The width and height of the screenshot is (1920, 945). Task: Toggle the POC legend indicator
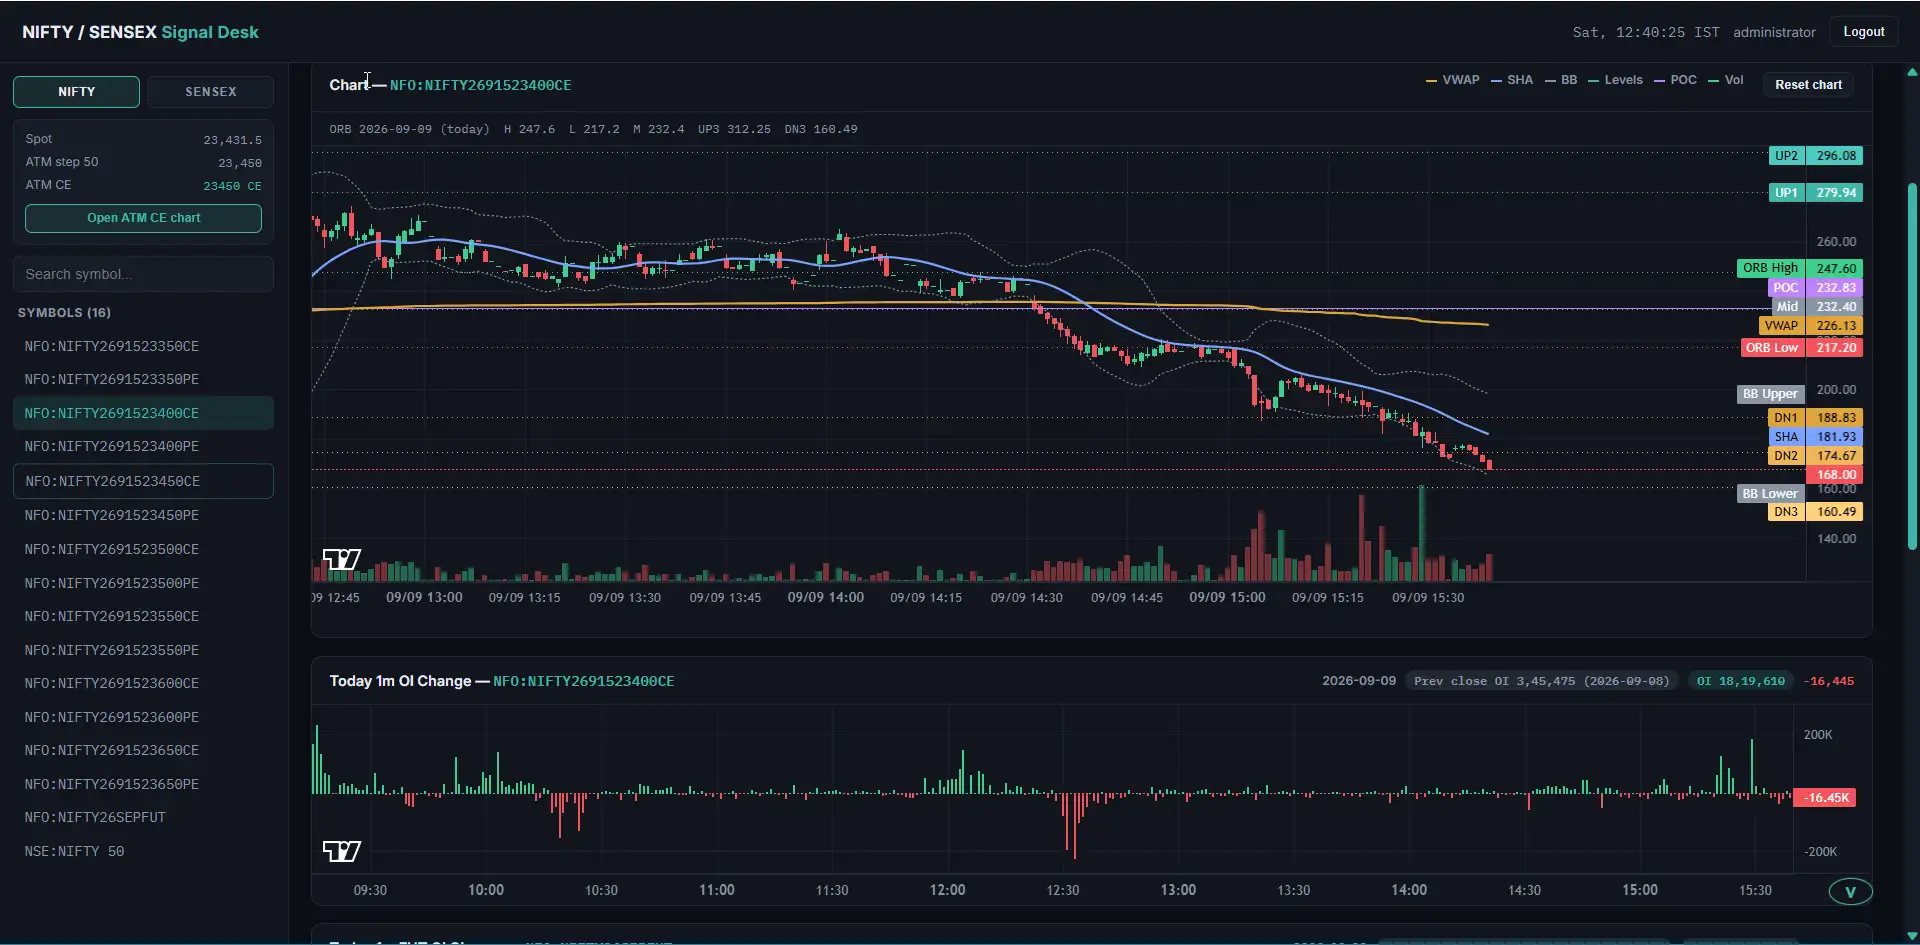click(x=1675, y=80)
